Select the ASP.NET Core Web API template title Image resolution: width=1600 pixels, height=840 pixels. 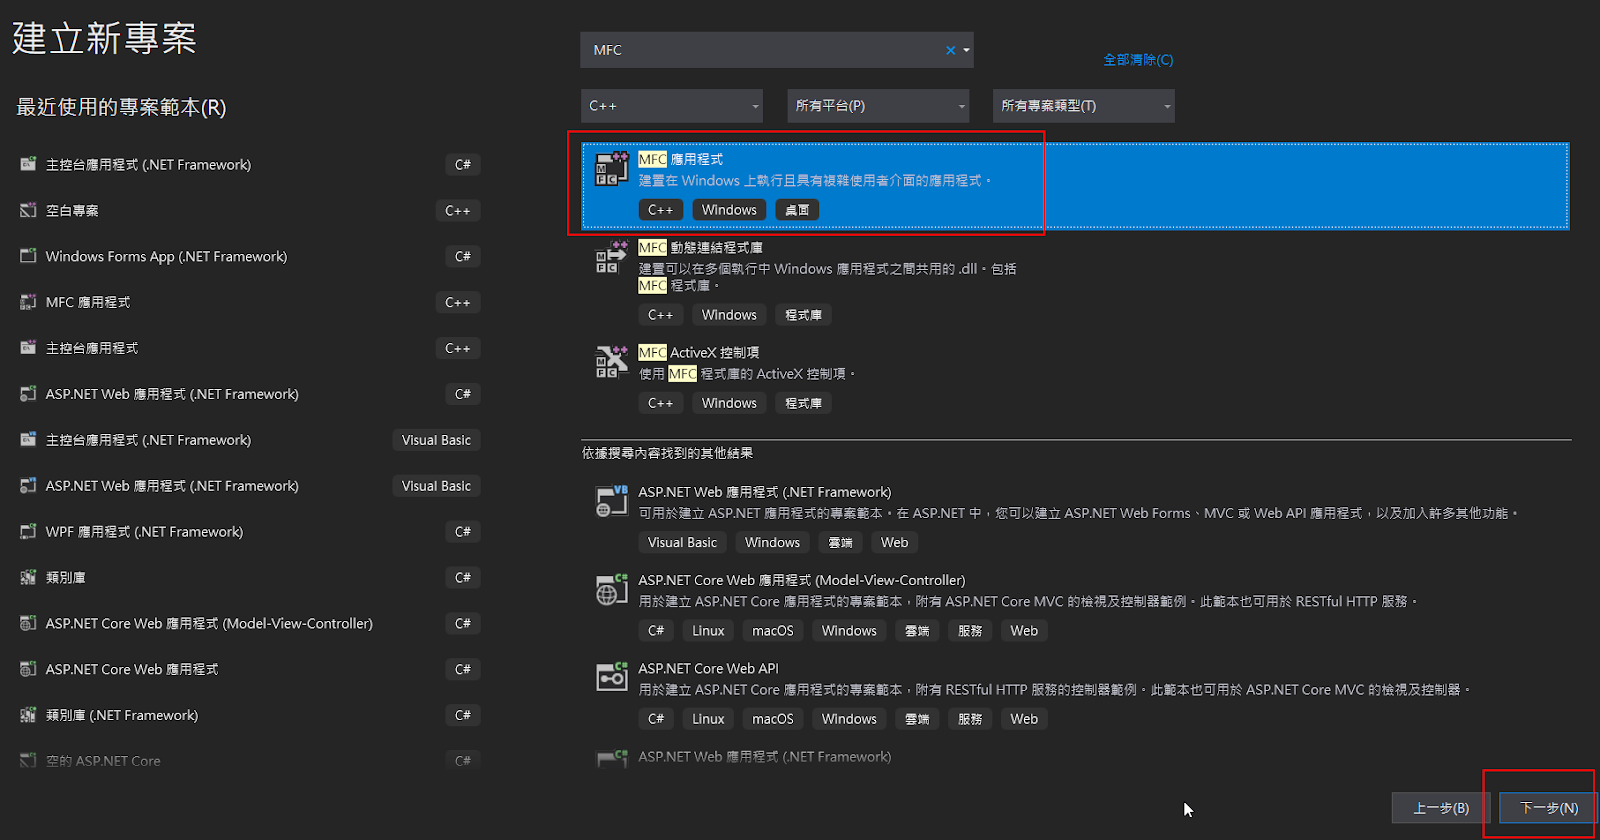coord(708,668)
